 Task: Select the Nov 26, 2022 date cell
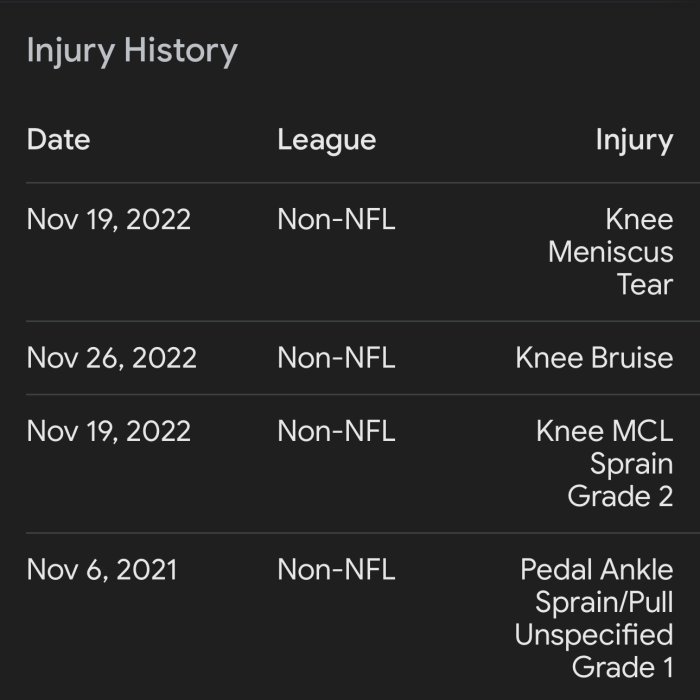[112, 357]
